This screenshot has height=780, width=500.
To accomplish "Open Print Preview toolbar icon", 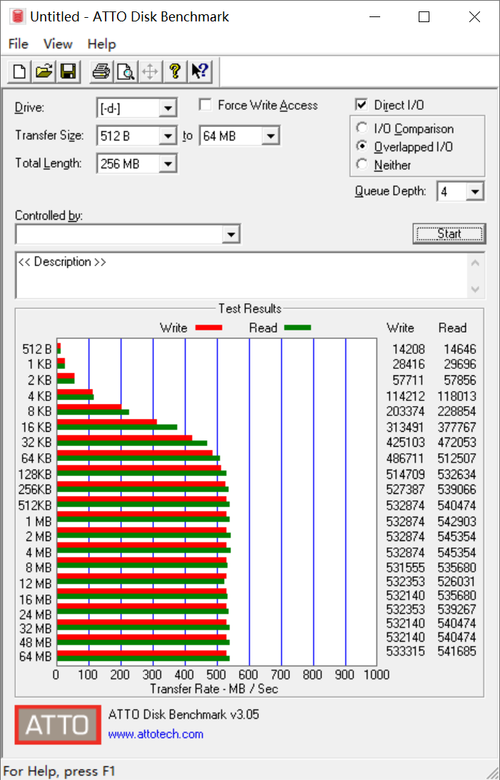I will pyautogui.click(x=125, y=72).
